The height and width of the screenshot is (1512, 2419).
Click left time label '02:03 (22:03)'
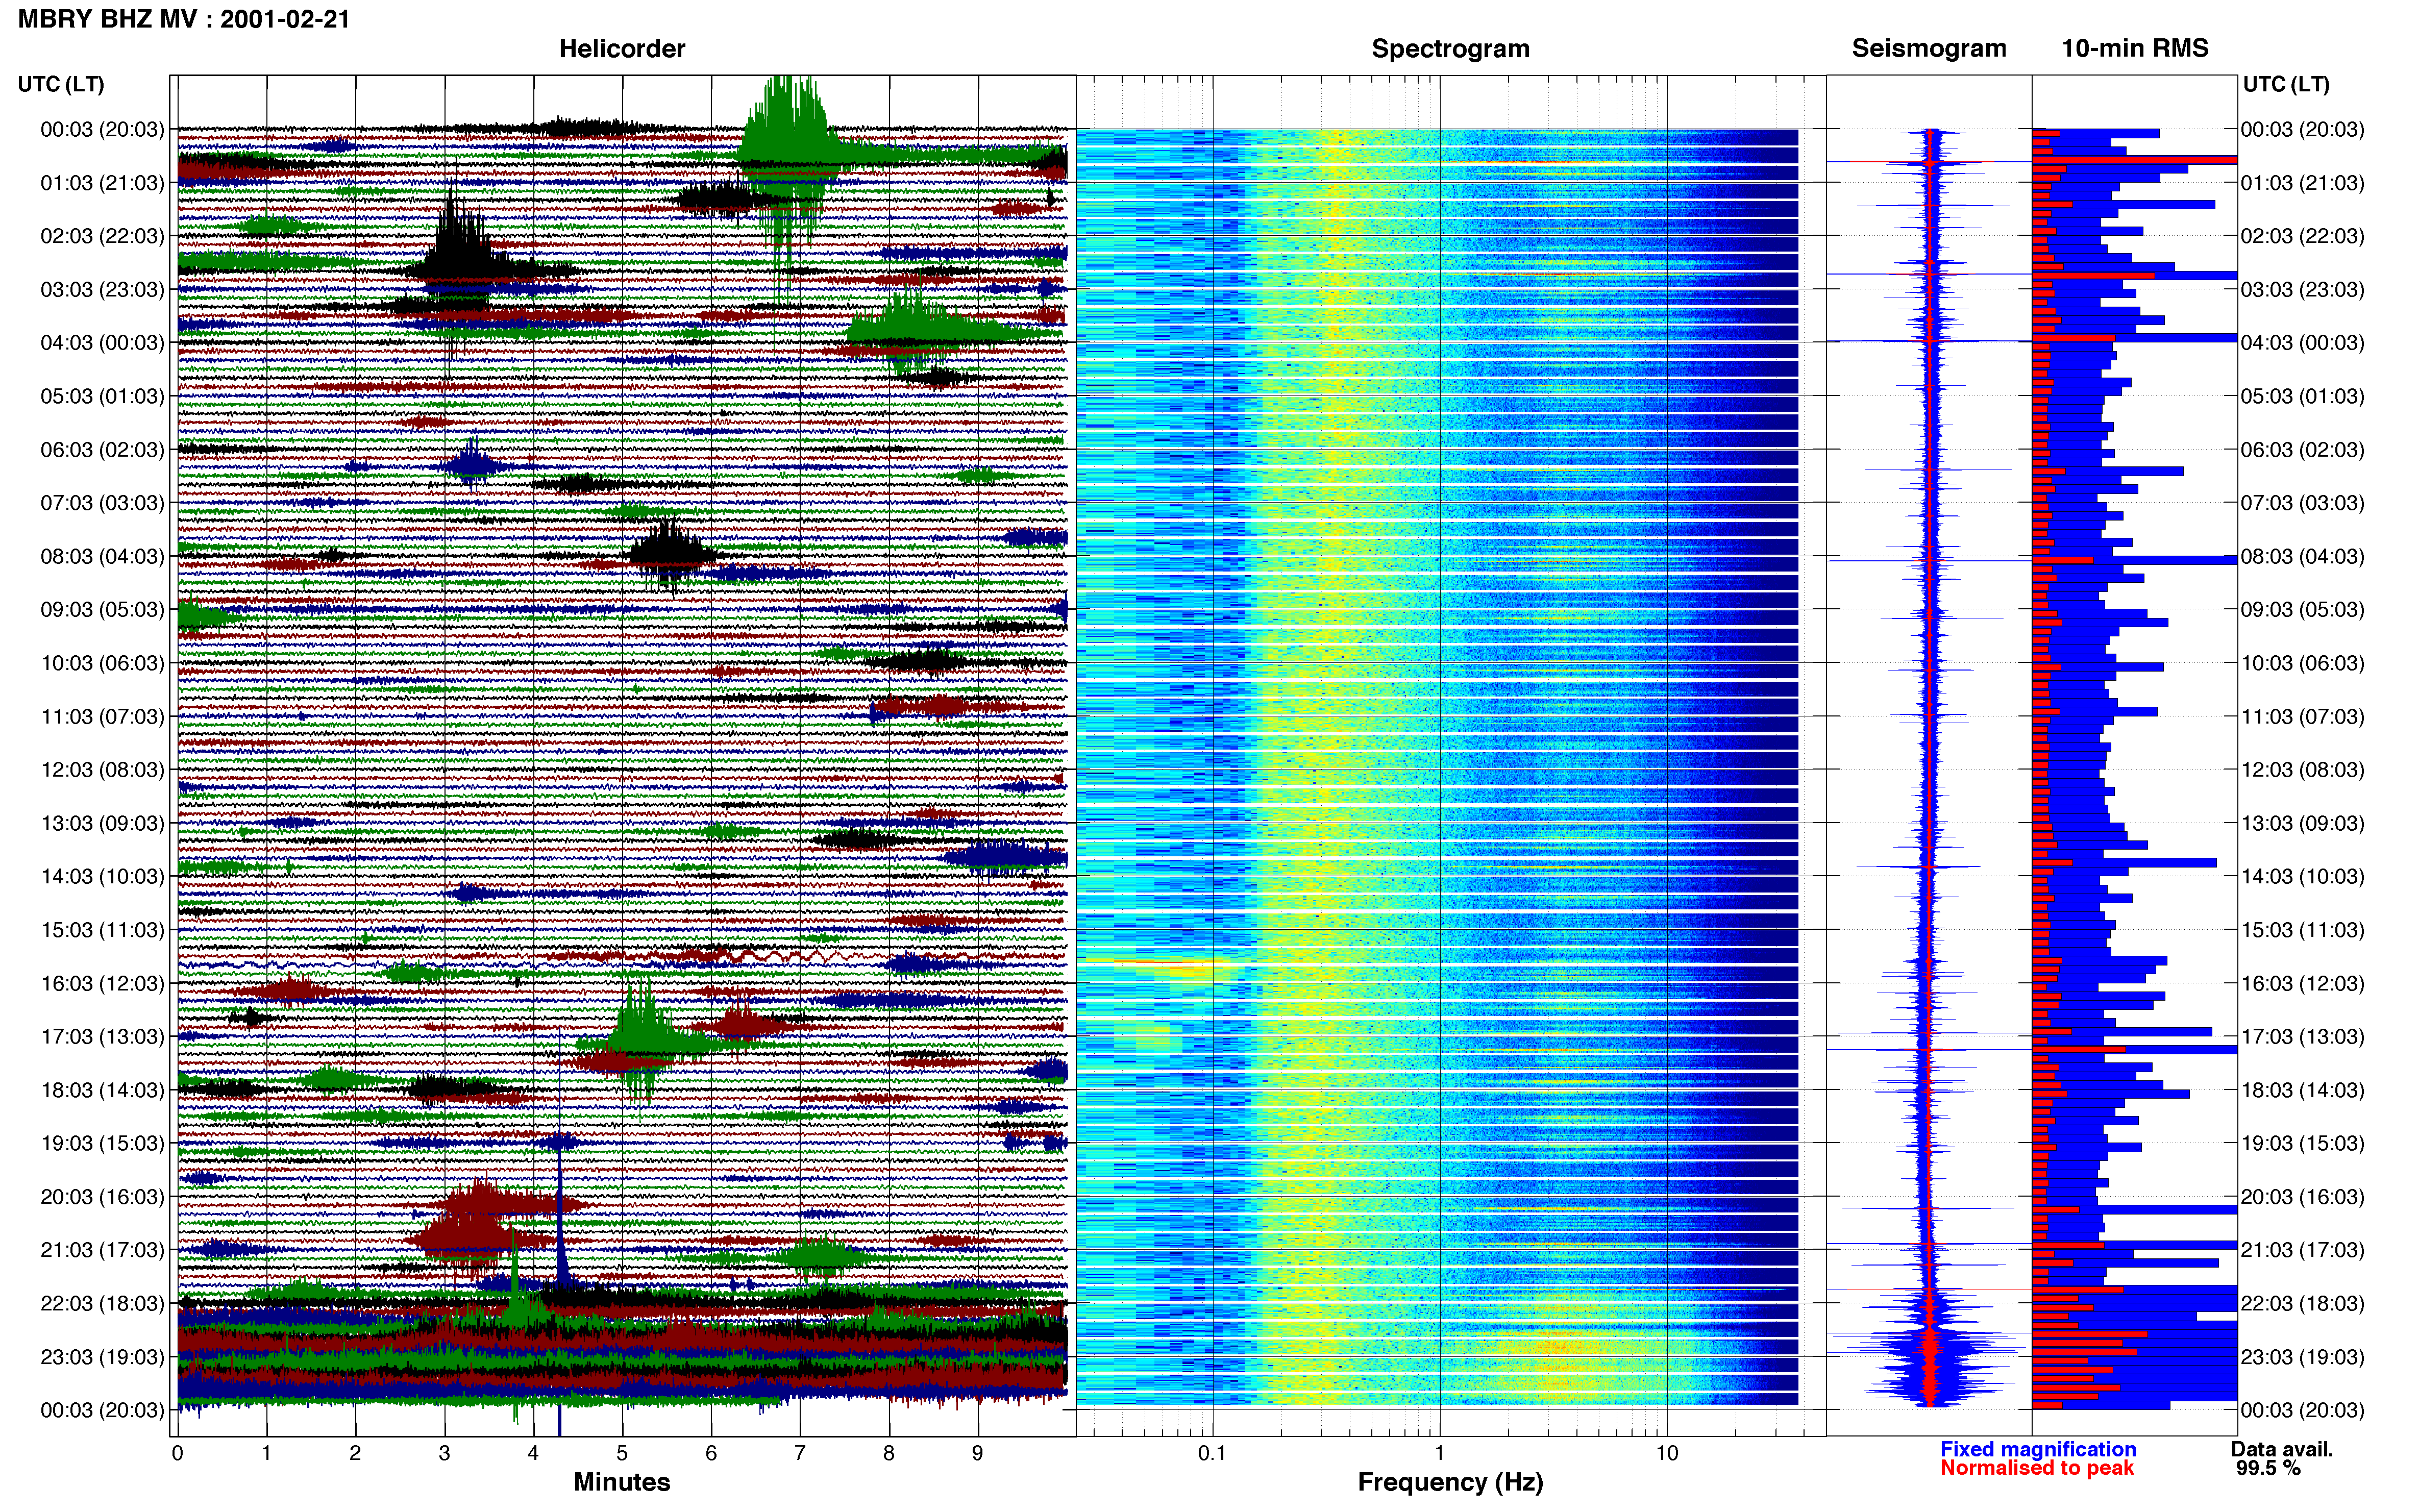point(102,236)
